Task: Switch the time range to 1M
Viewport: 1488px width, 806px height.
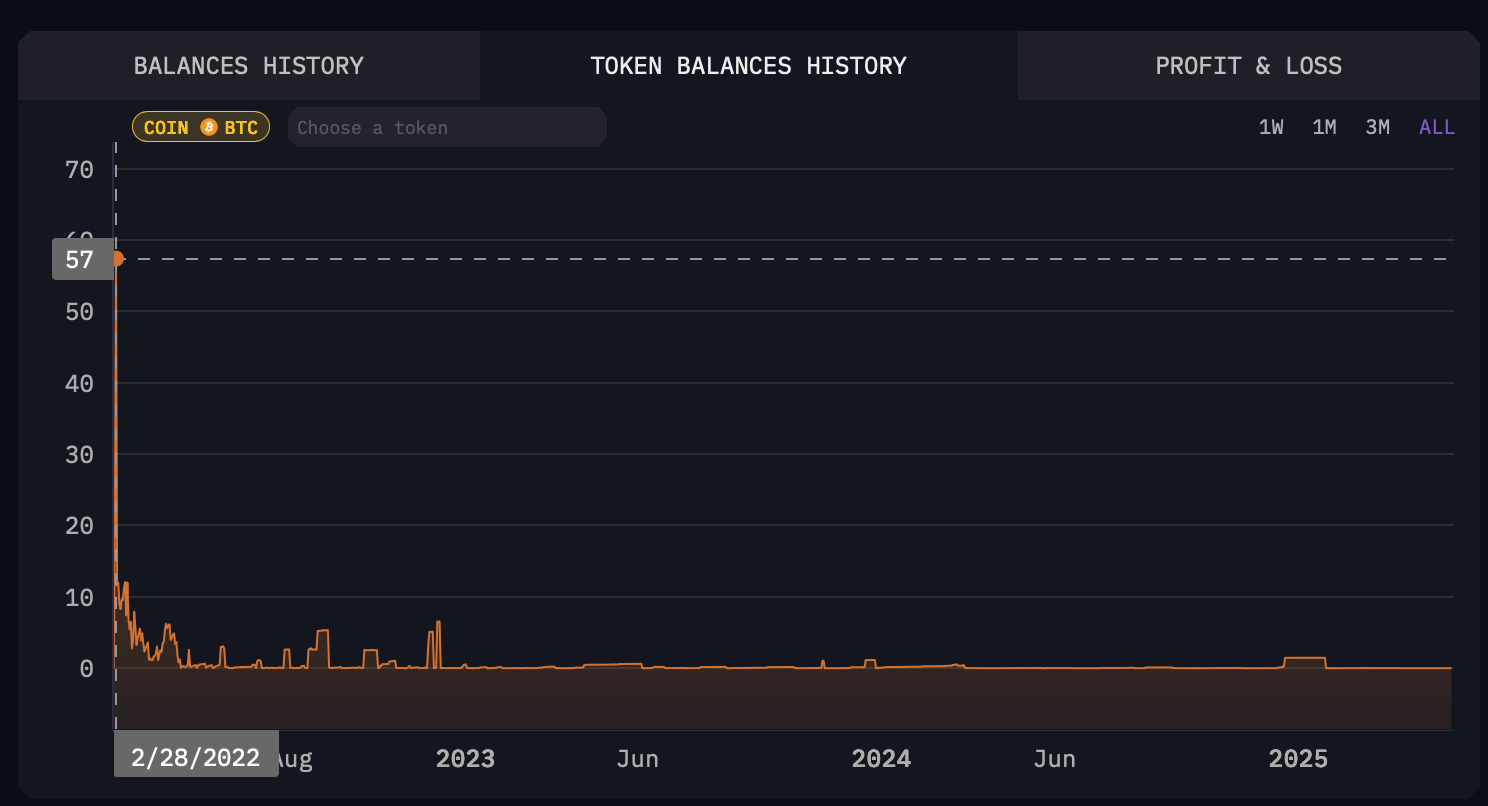Action: (1324, 128)
